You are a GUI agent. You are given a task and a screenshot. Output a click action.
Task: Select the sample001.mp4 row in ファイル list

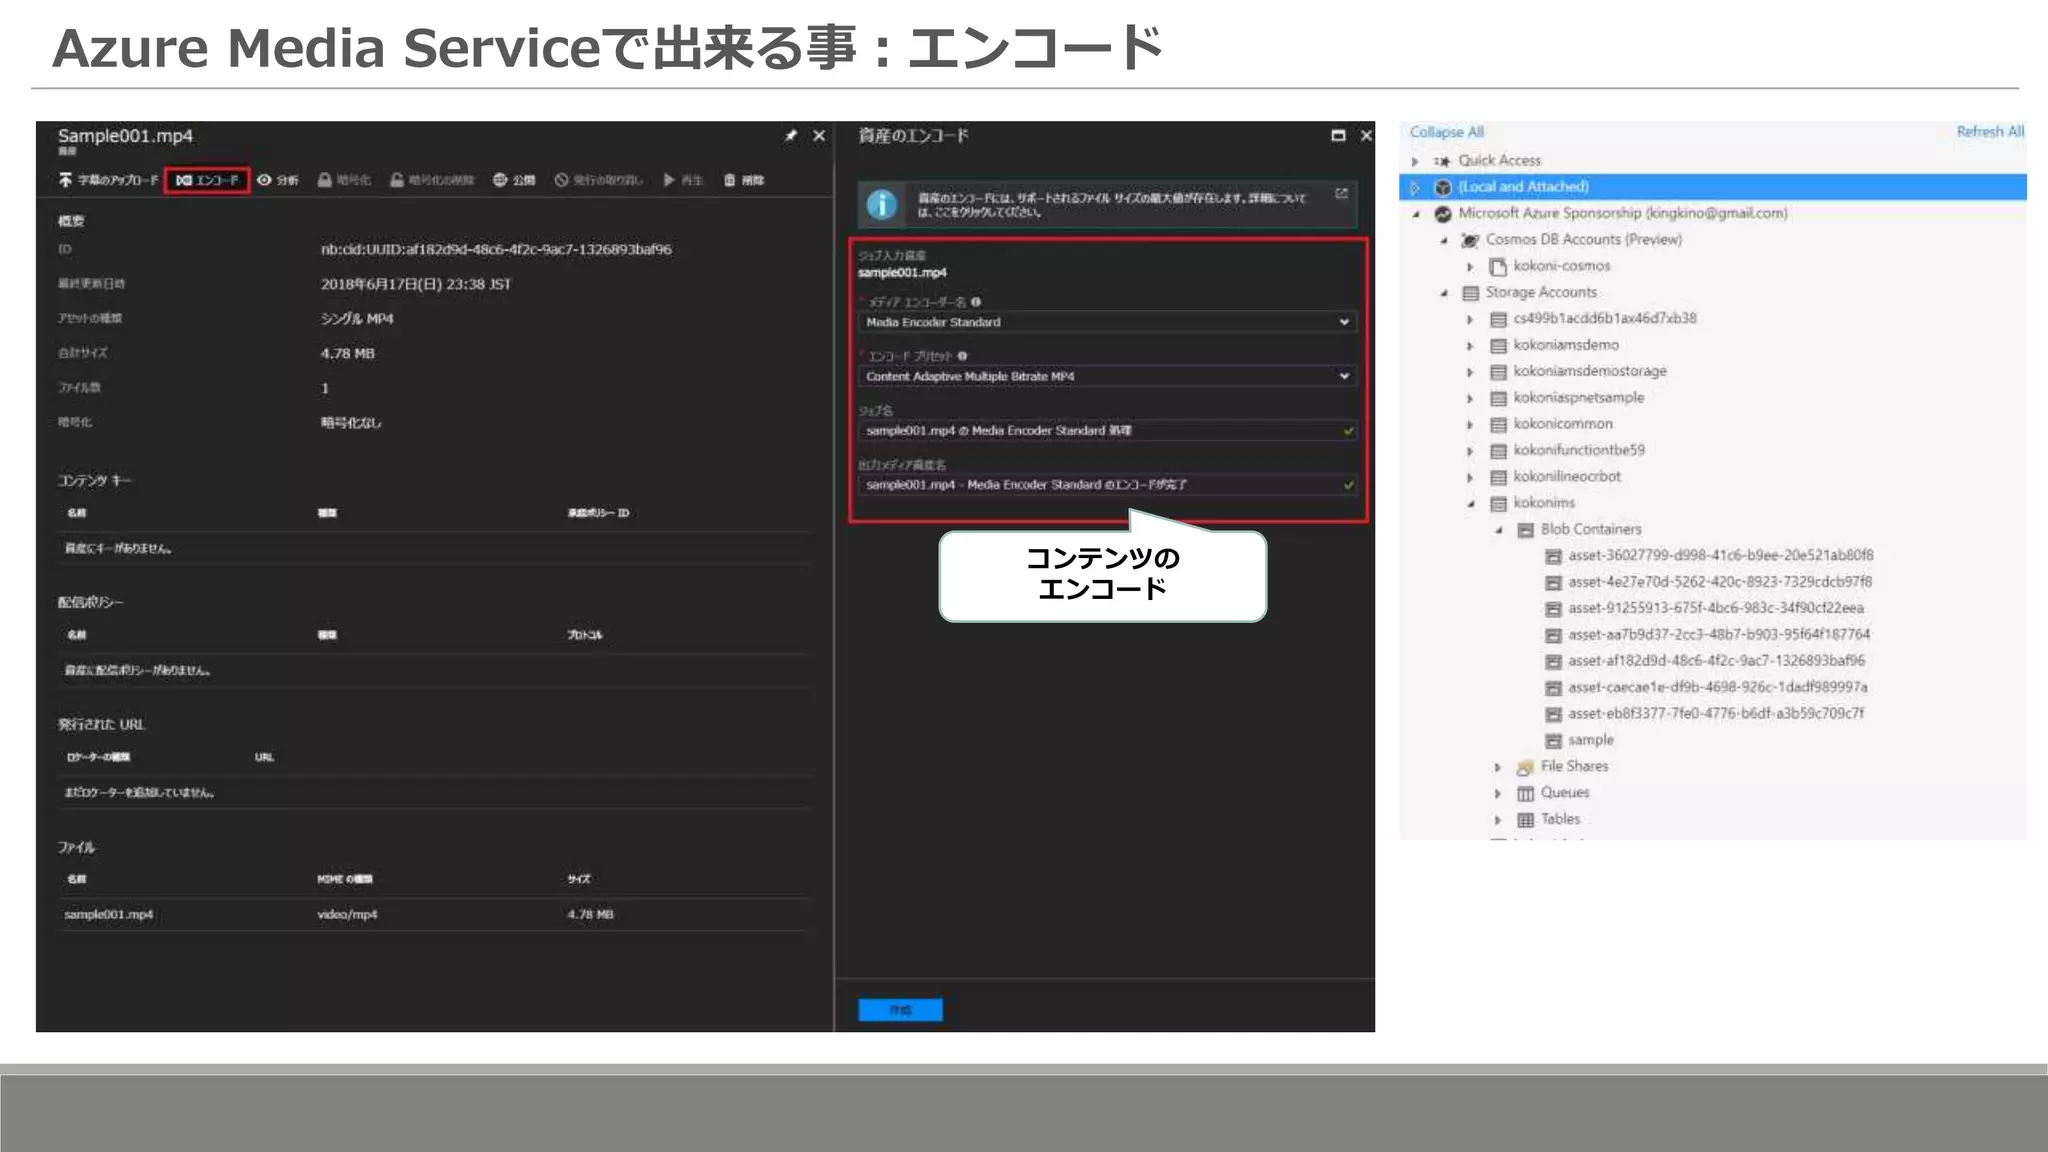(434, 914)
